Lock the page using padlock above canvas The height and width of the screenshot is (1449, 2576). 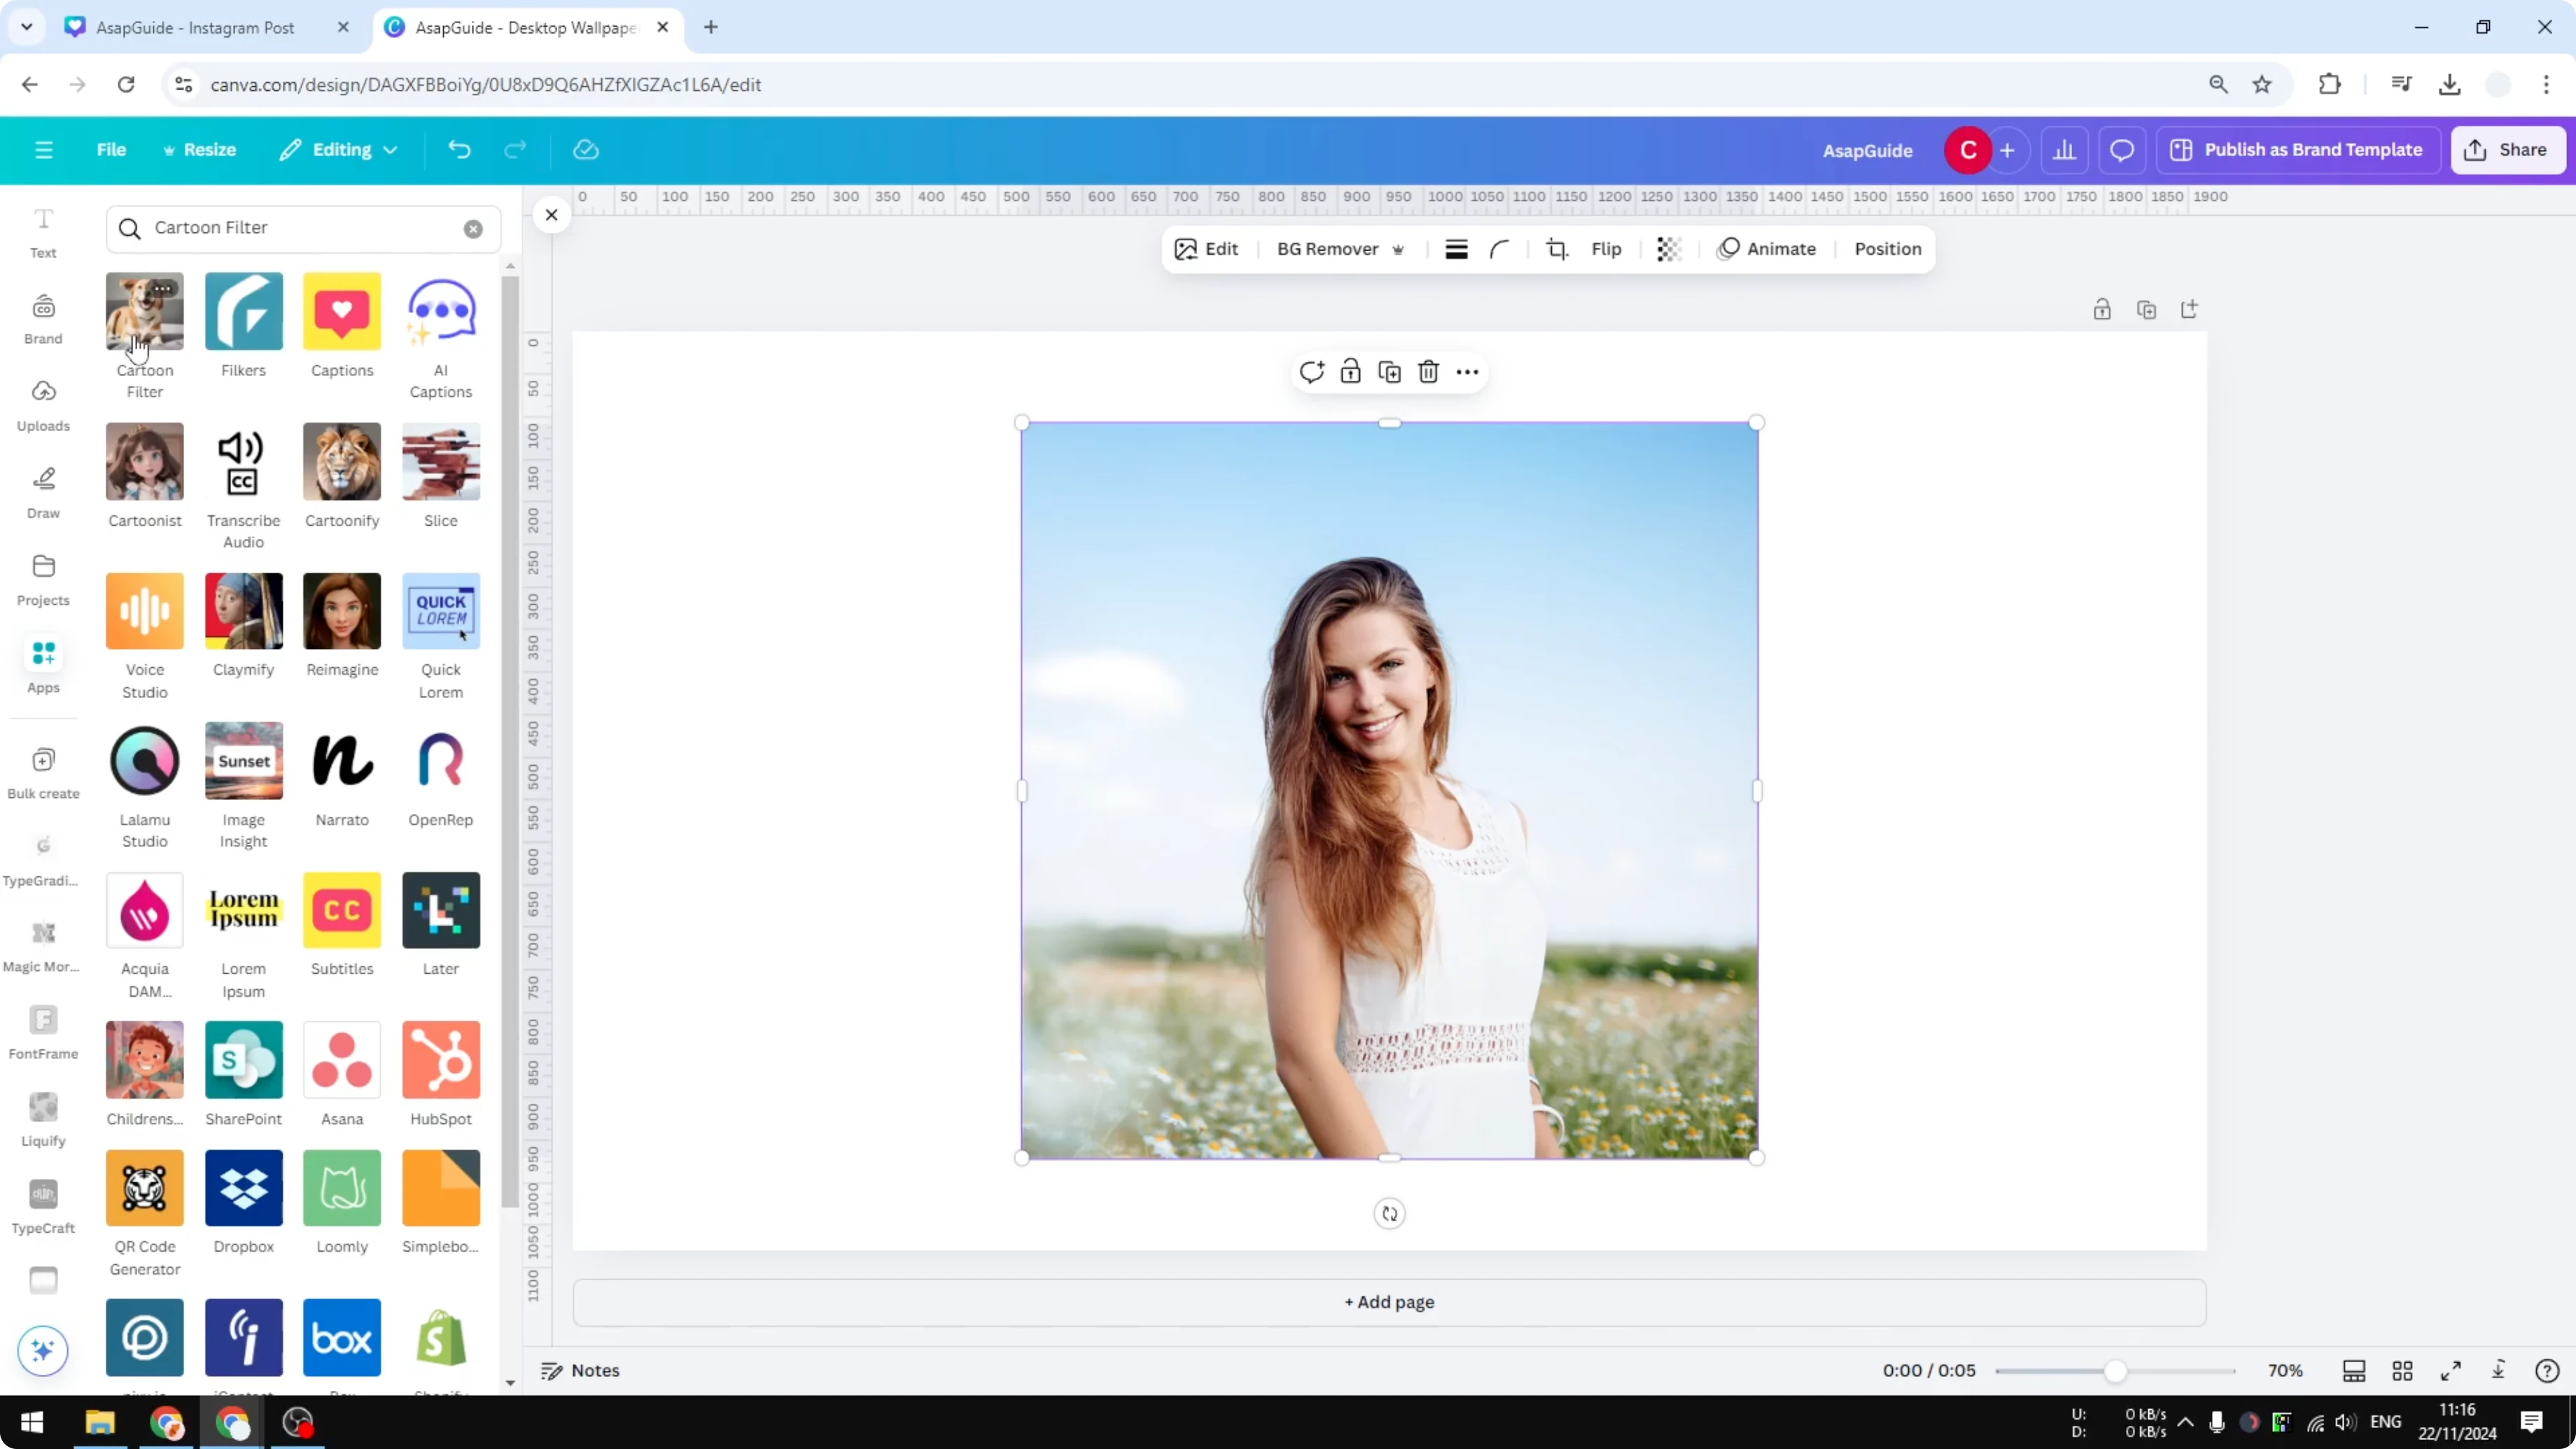point(2102,310)
